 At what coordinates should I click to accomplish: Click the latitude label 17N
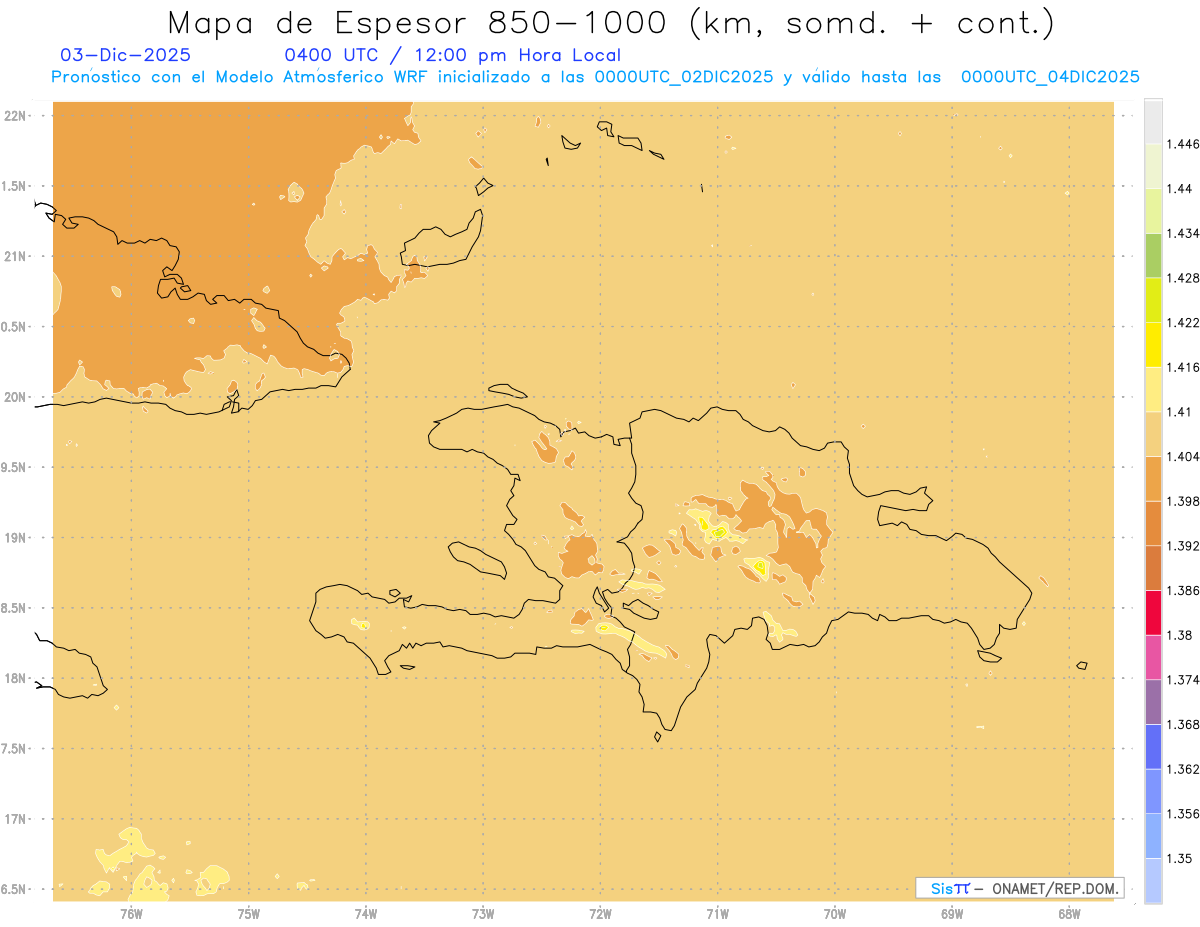(x=15, y=819)
